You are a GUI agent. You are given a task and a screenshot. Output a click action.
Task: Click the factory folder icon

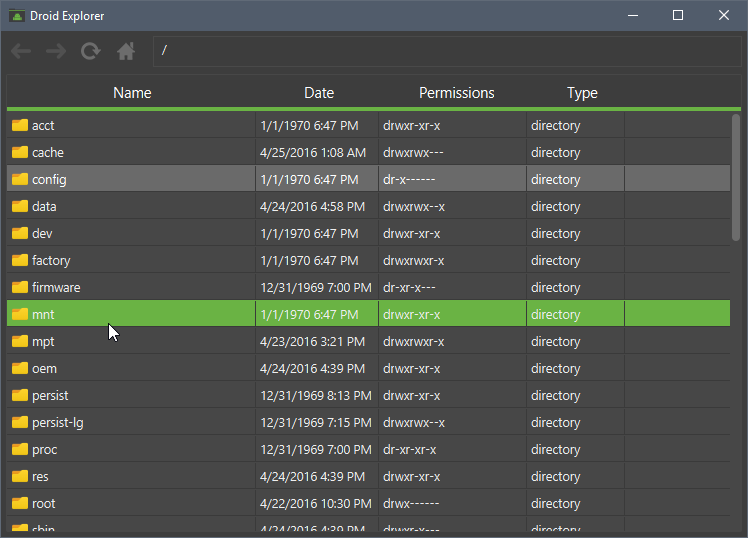(x=20, y=260)
